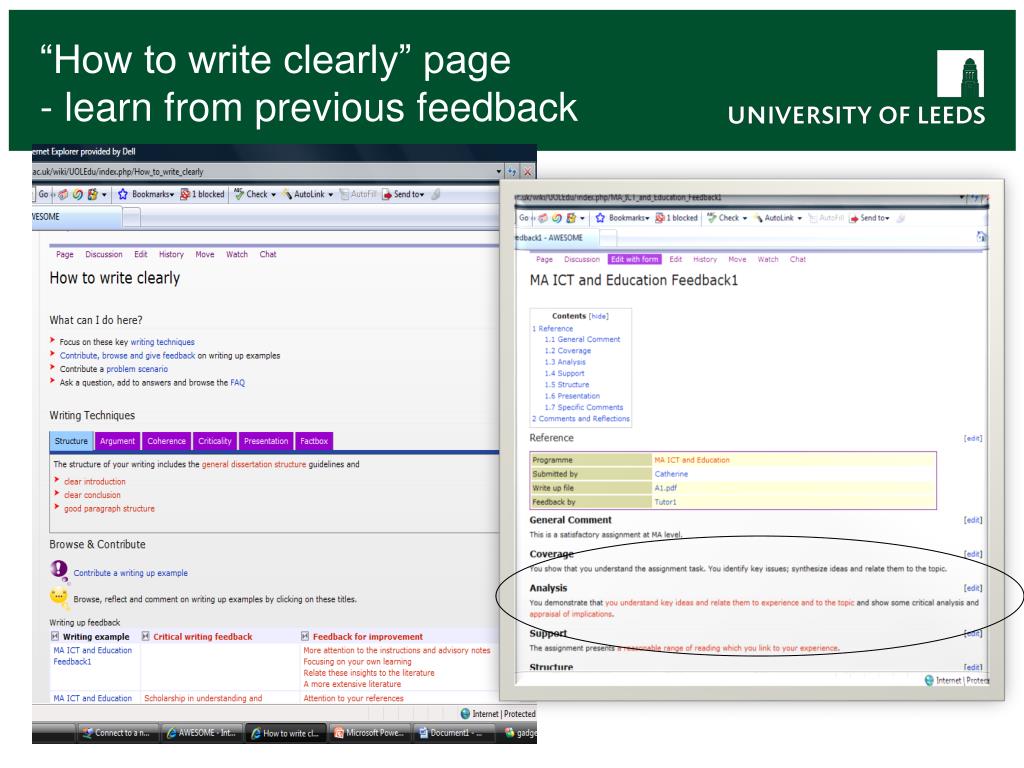Jump to '1.1 General Comment' in Contents
This screenshot has height=768, width=1024.
[583, 340]
